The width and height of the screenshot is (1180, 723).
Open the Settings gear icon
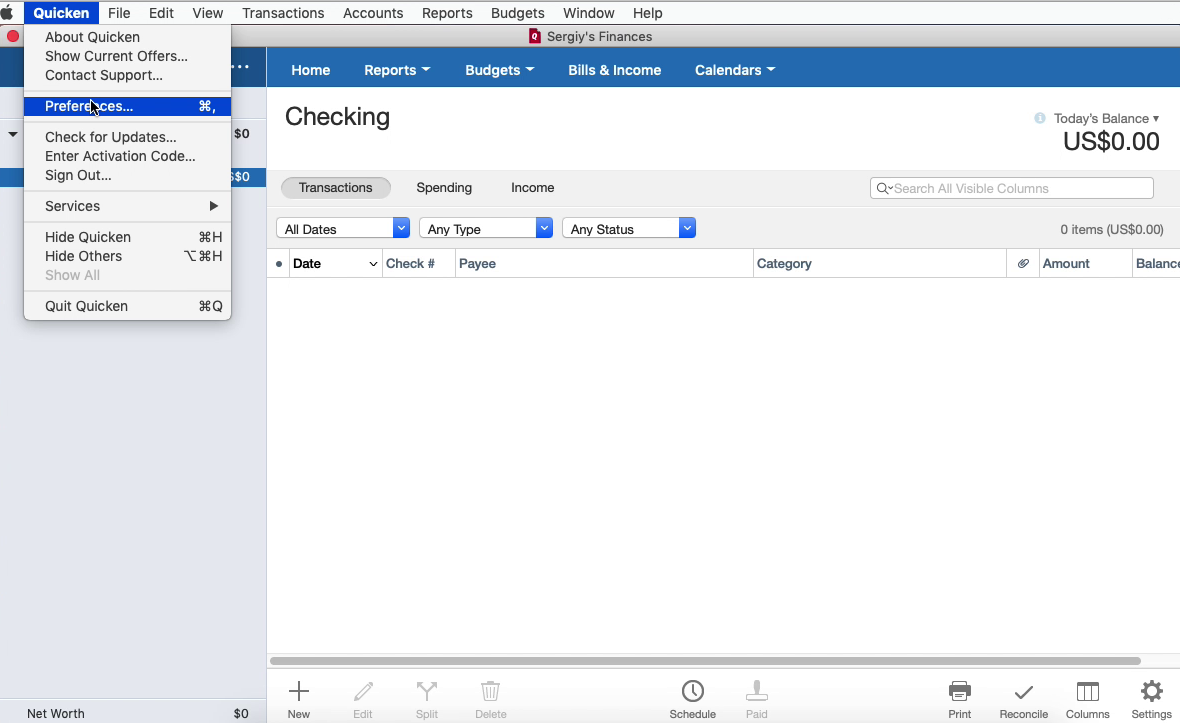click(x=1151, y=691)
